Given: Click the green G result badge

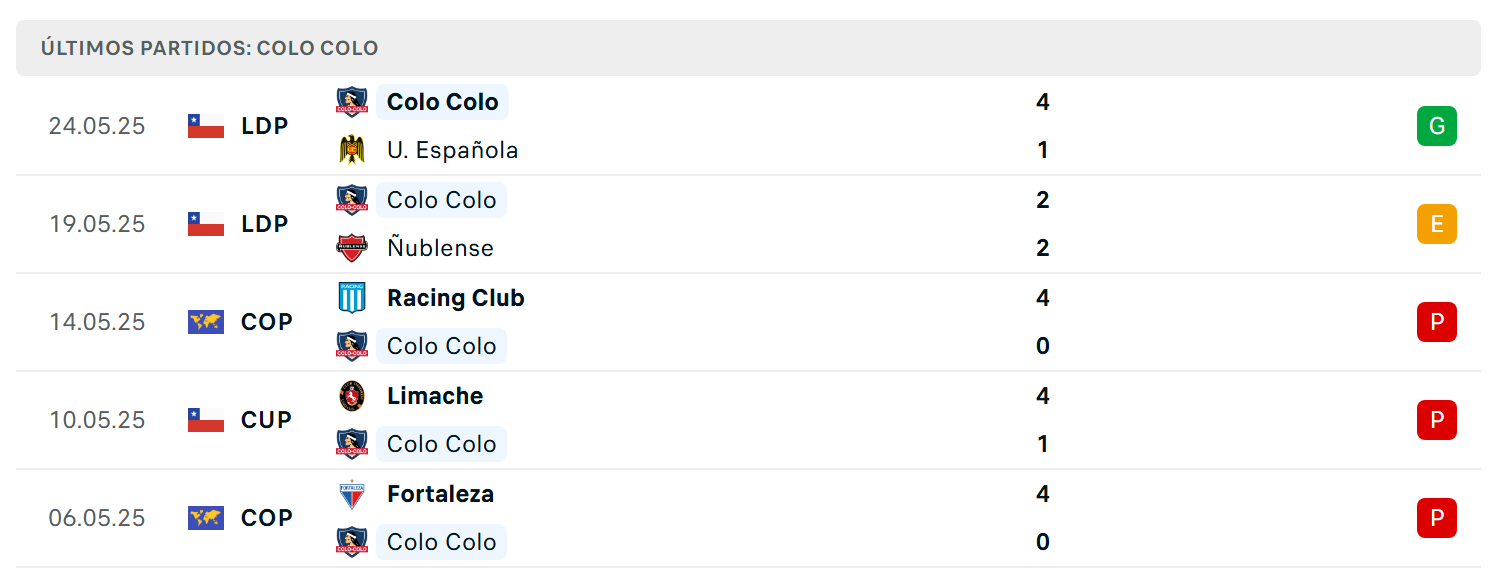Looking at the screenshot, I should 1437,126.
